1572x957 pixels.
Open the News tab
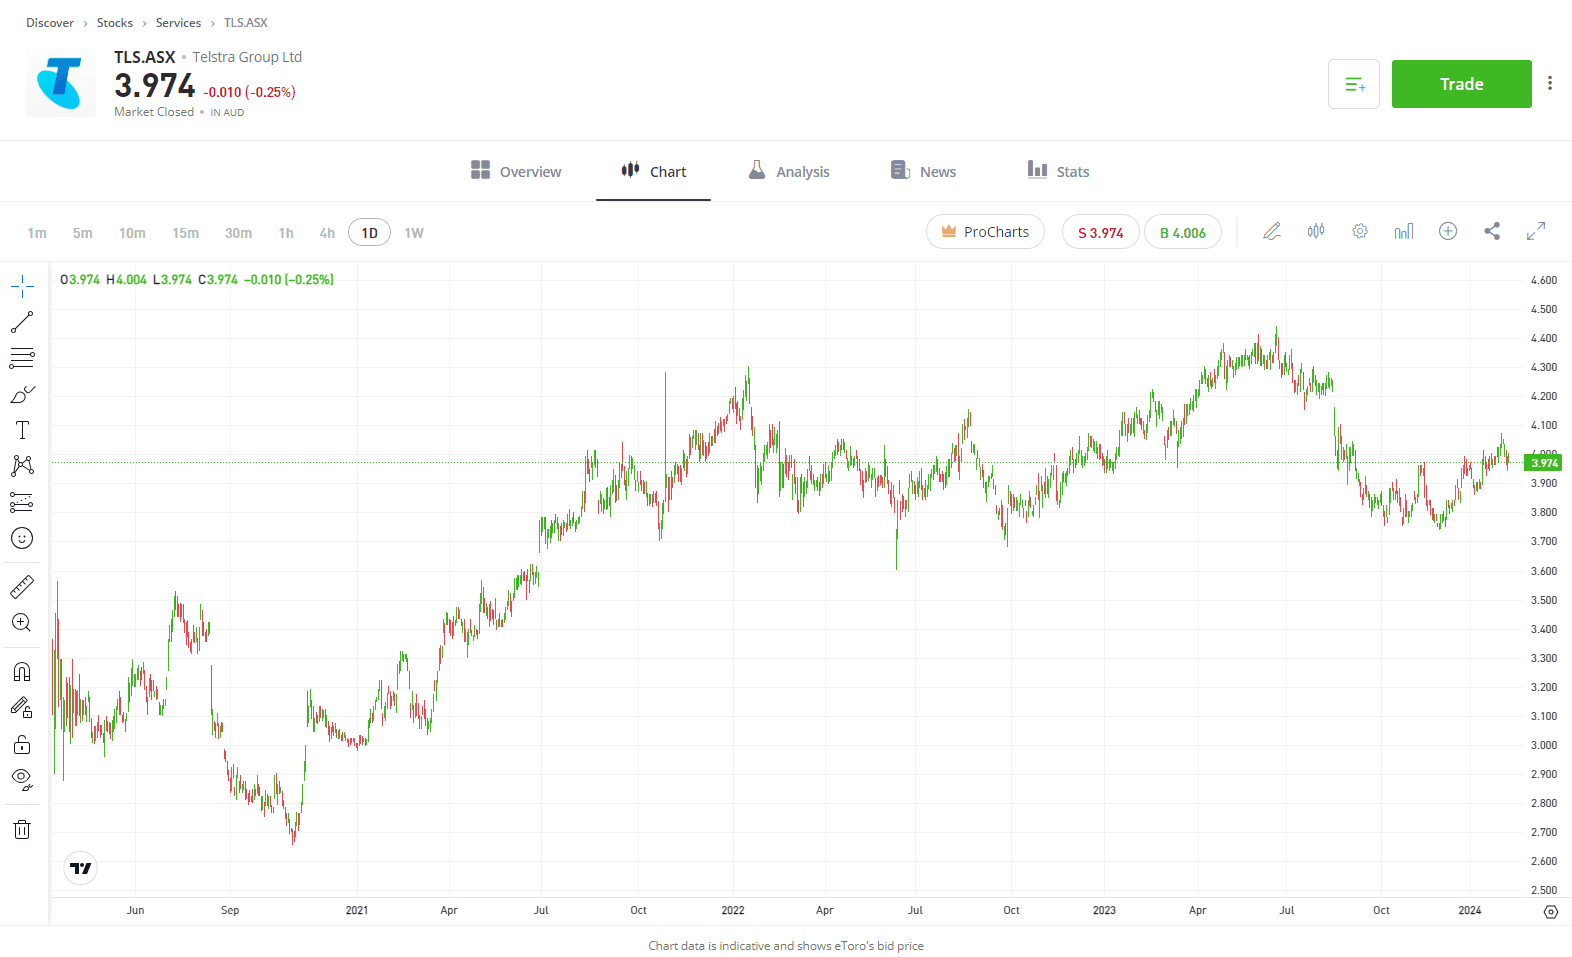click(x=923, y=171)
